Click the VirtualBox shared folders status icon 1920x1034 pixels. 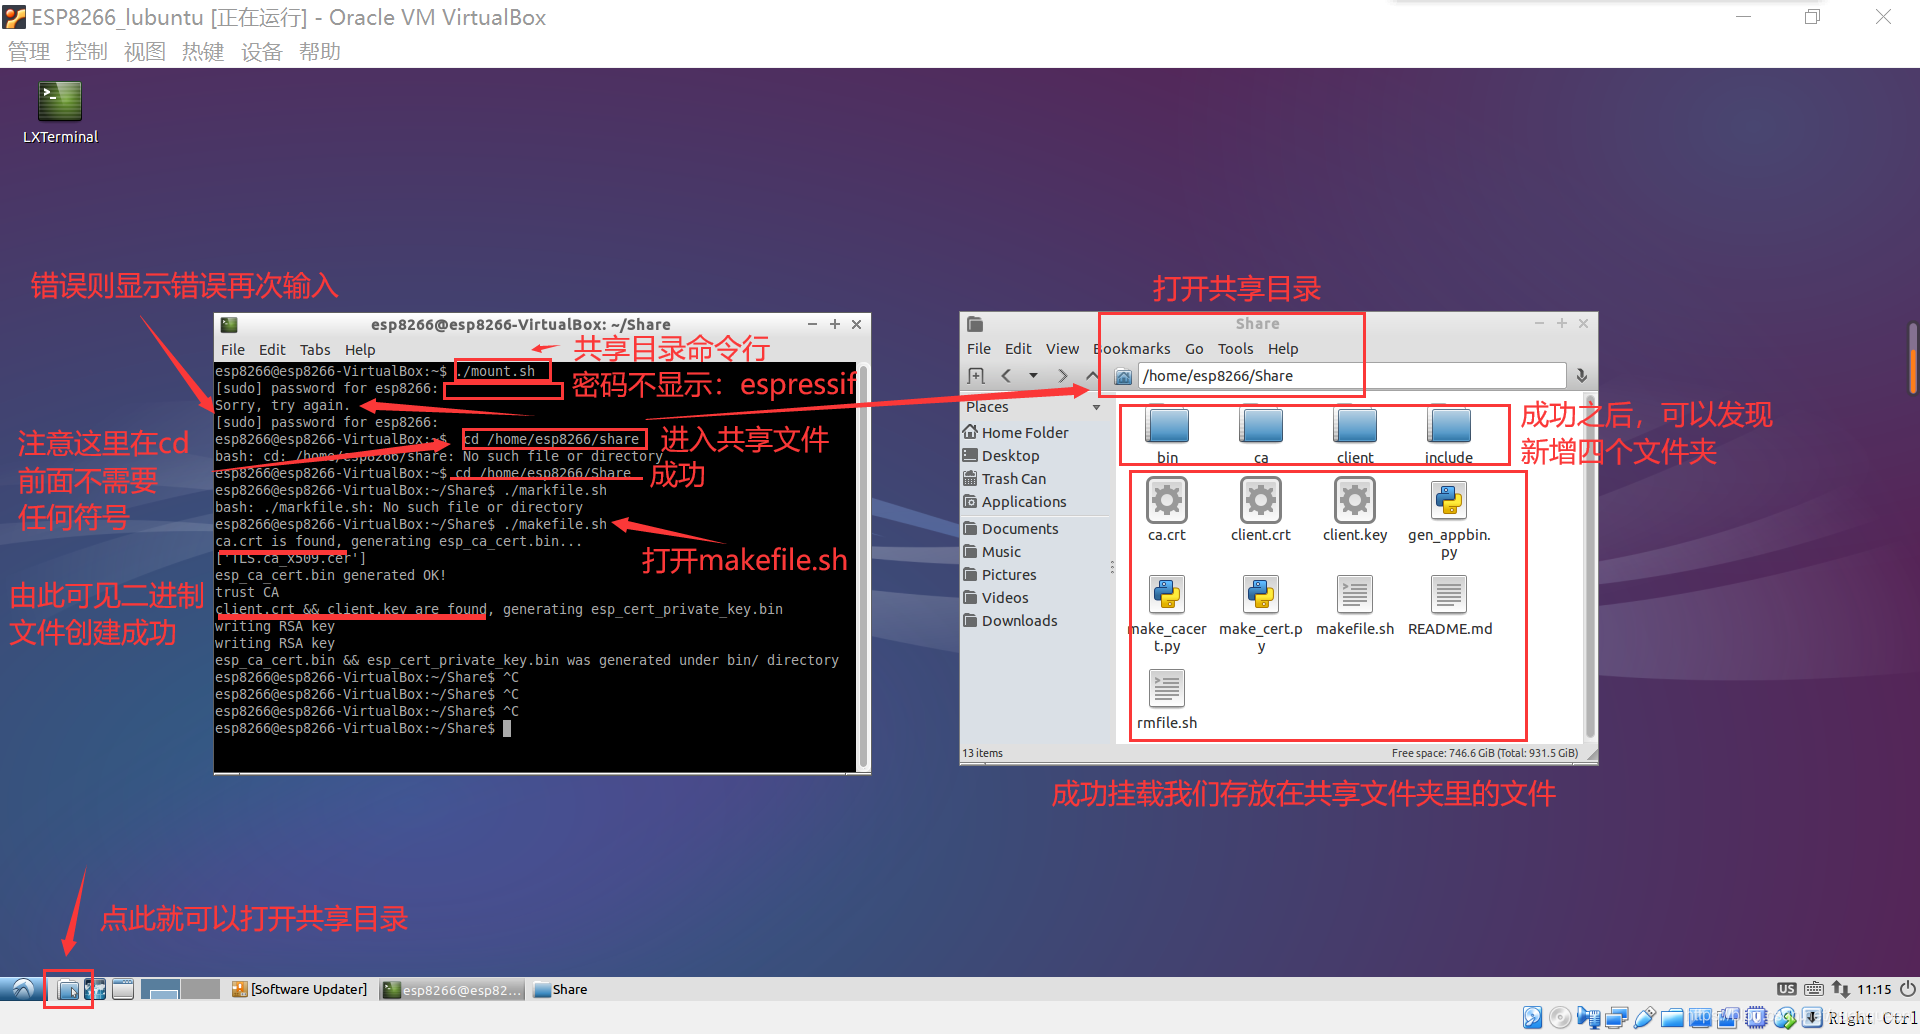pos(1672,1018)
